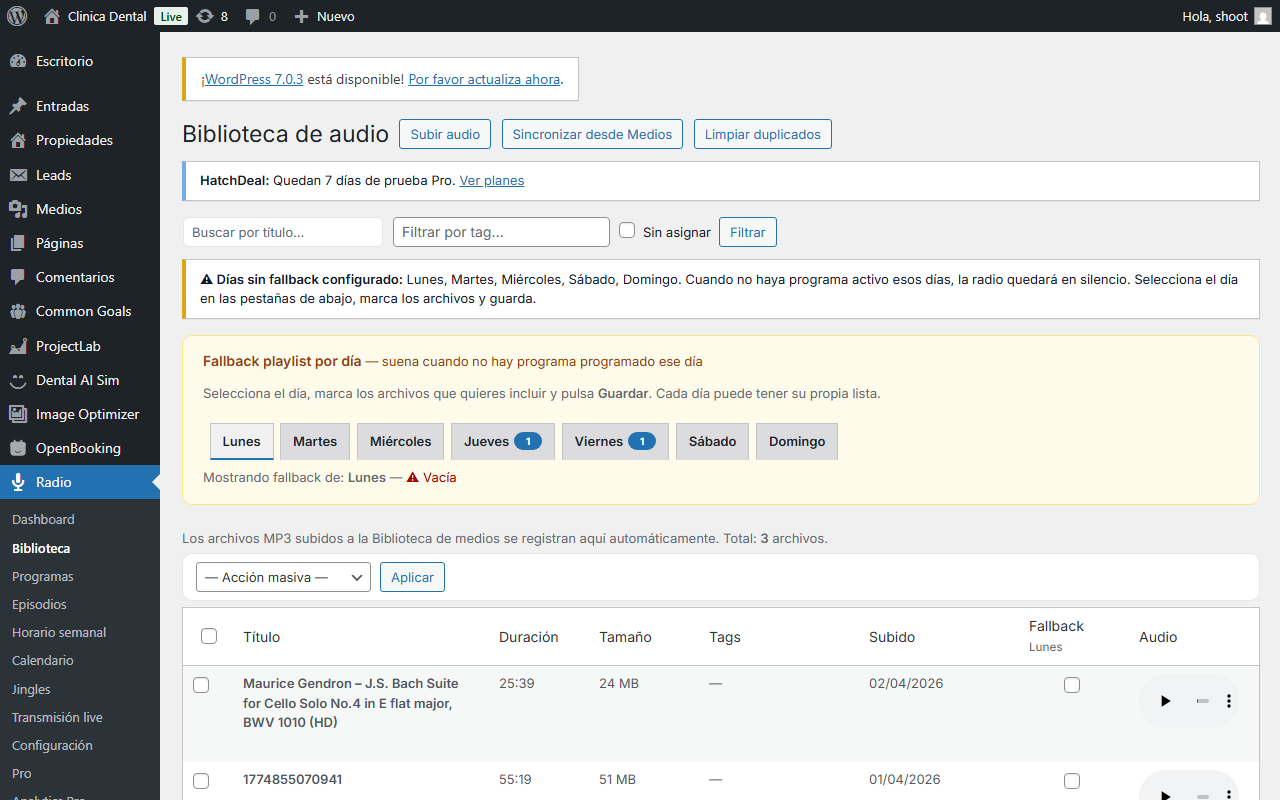Focus the Filtrar por tag field
This screenshot has height=800, width=1280.
click(x=501, y=232)
